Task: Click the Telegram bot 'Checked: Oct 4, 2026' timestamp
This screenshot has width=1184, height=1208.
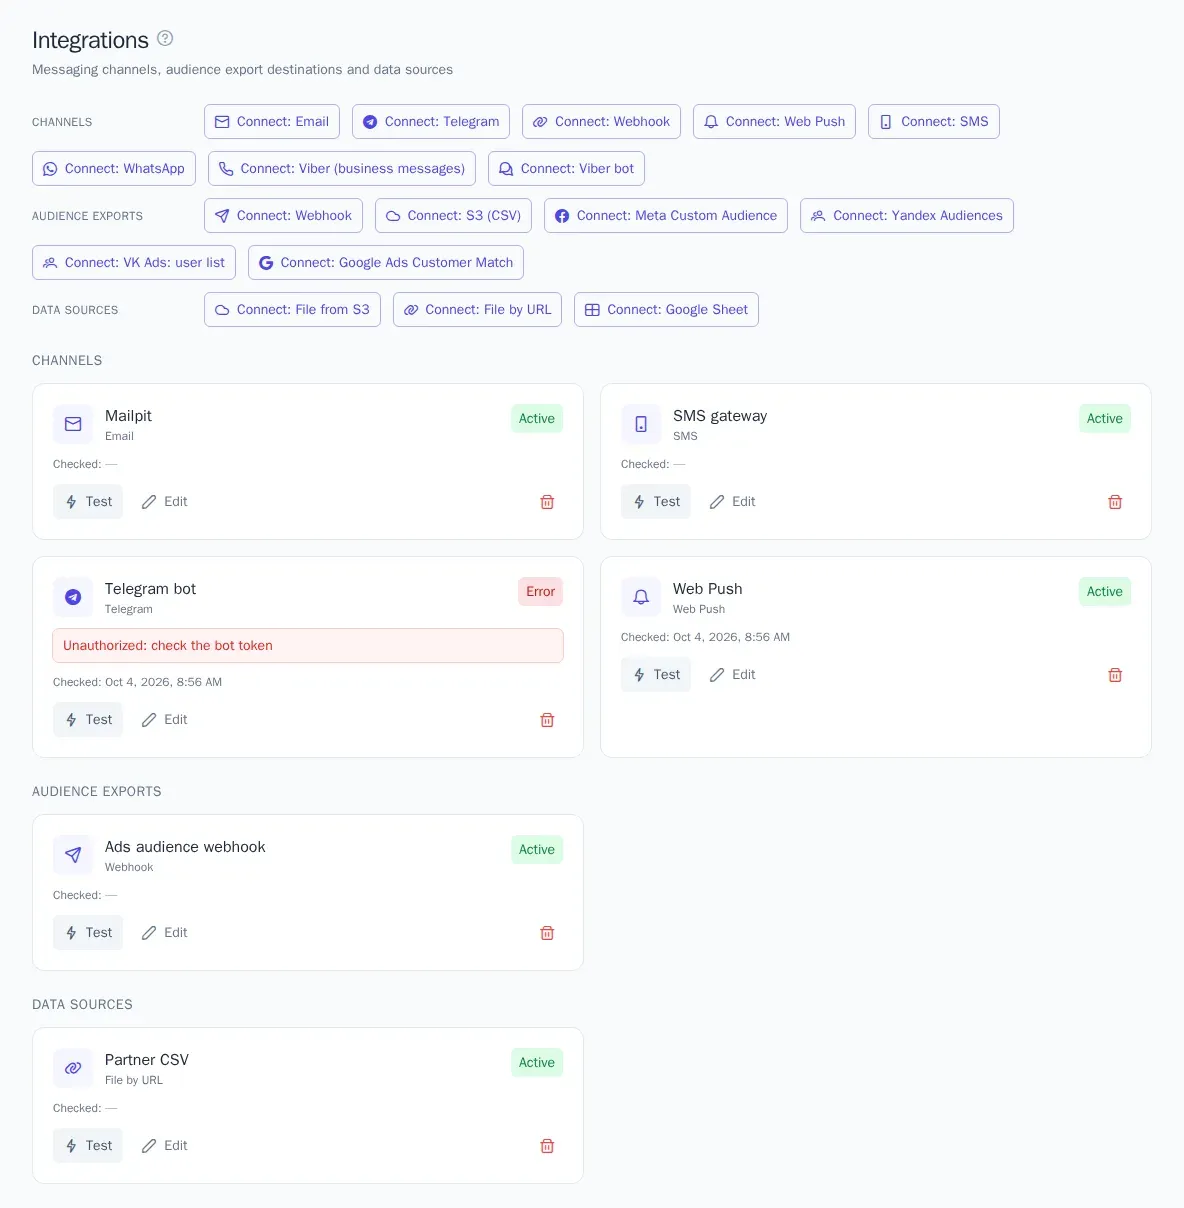Action: 137,682
